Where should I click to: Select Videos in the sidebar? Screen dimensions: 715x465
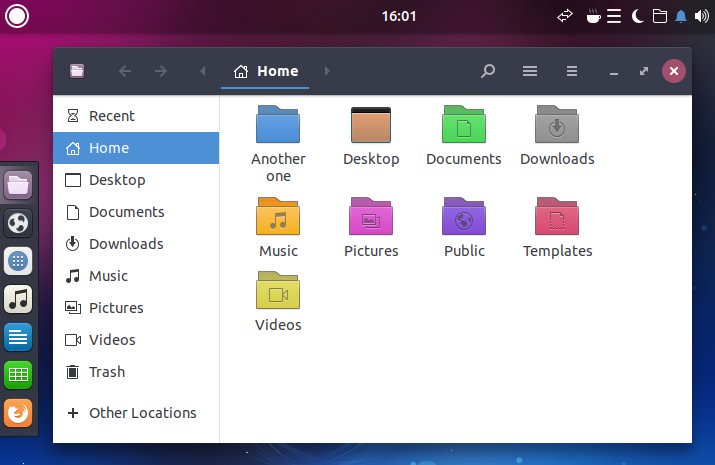(136, 340)
